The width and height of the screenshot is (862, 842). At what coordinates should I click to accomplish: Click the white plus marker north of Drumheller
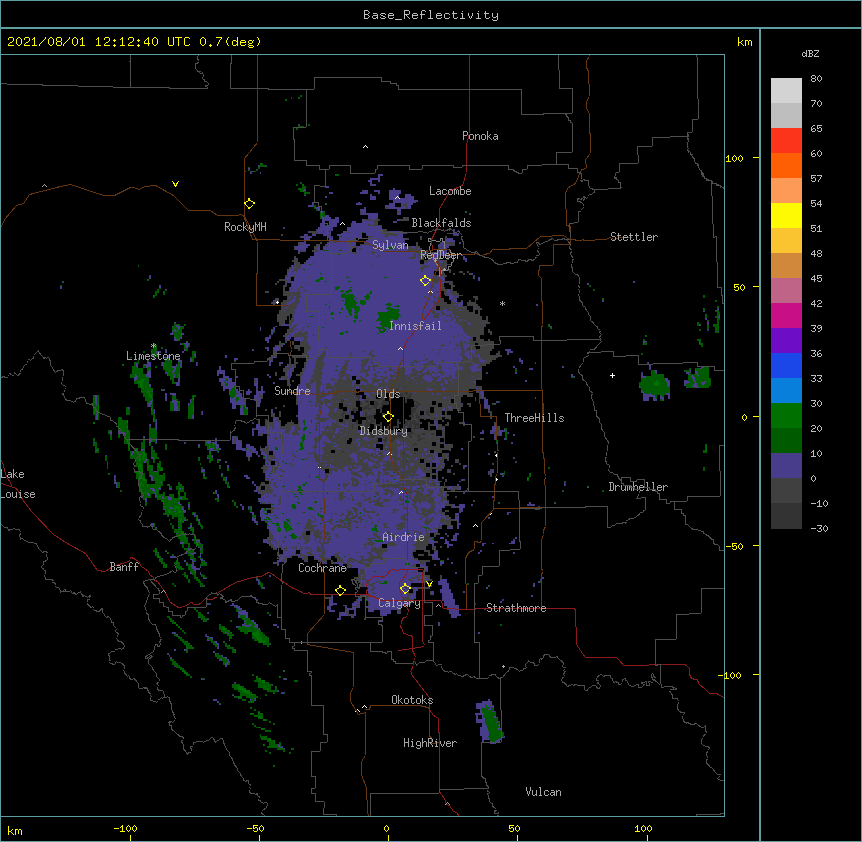(x=612, y=375)
